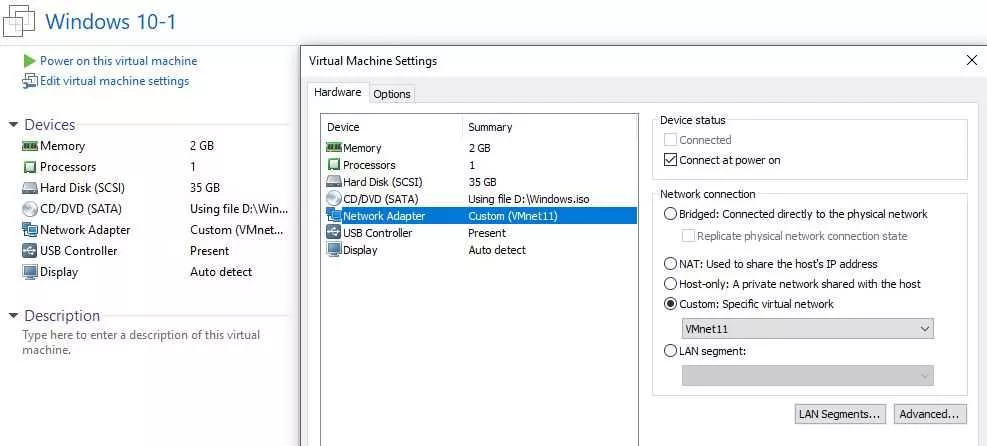Select CD/DVD (SATA) row in settings dialog
987x446 pixels.
coord(480,199)
